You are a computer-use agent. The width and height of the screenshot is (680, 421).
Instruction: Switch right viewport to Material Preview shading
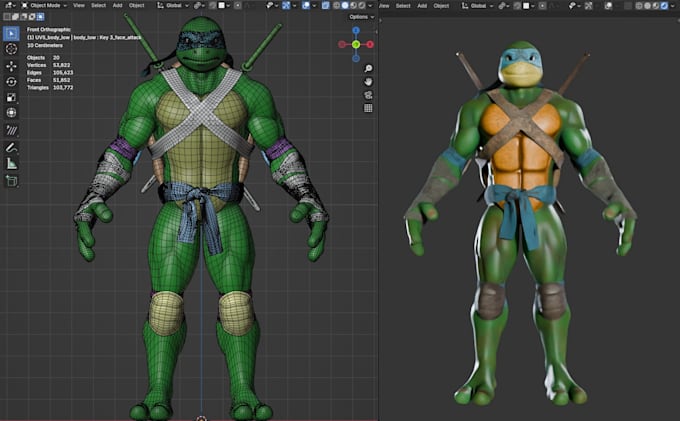point(656,6)
